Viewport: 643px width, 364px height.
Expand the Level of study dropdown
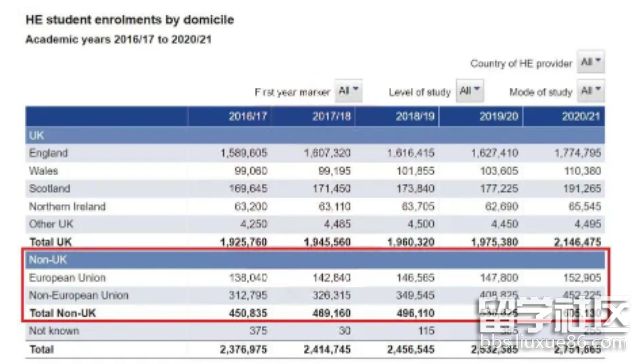(x=470, y=91)
